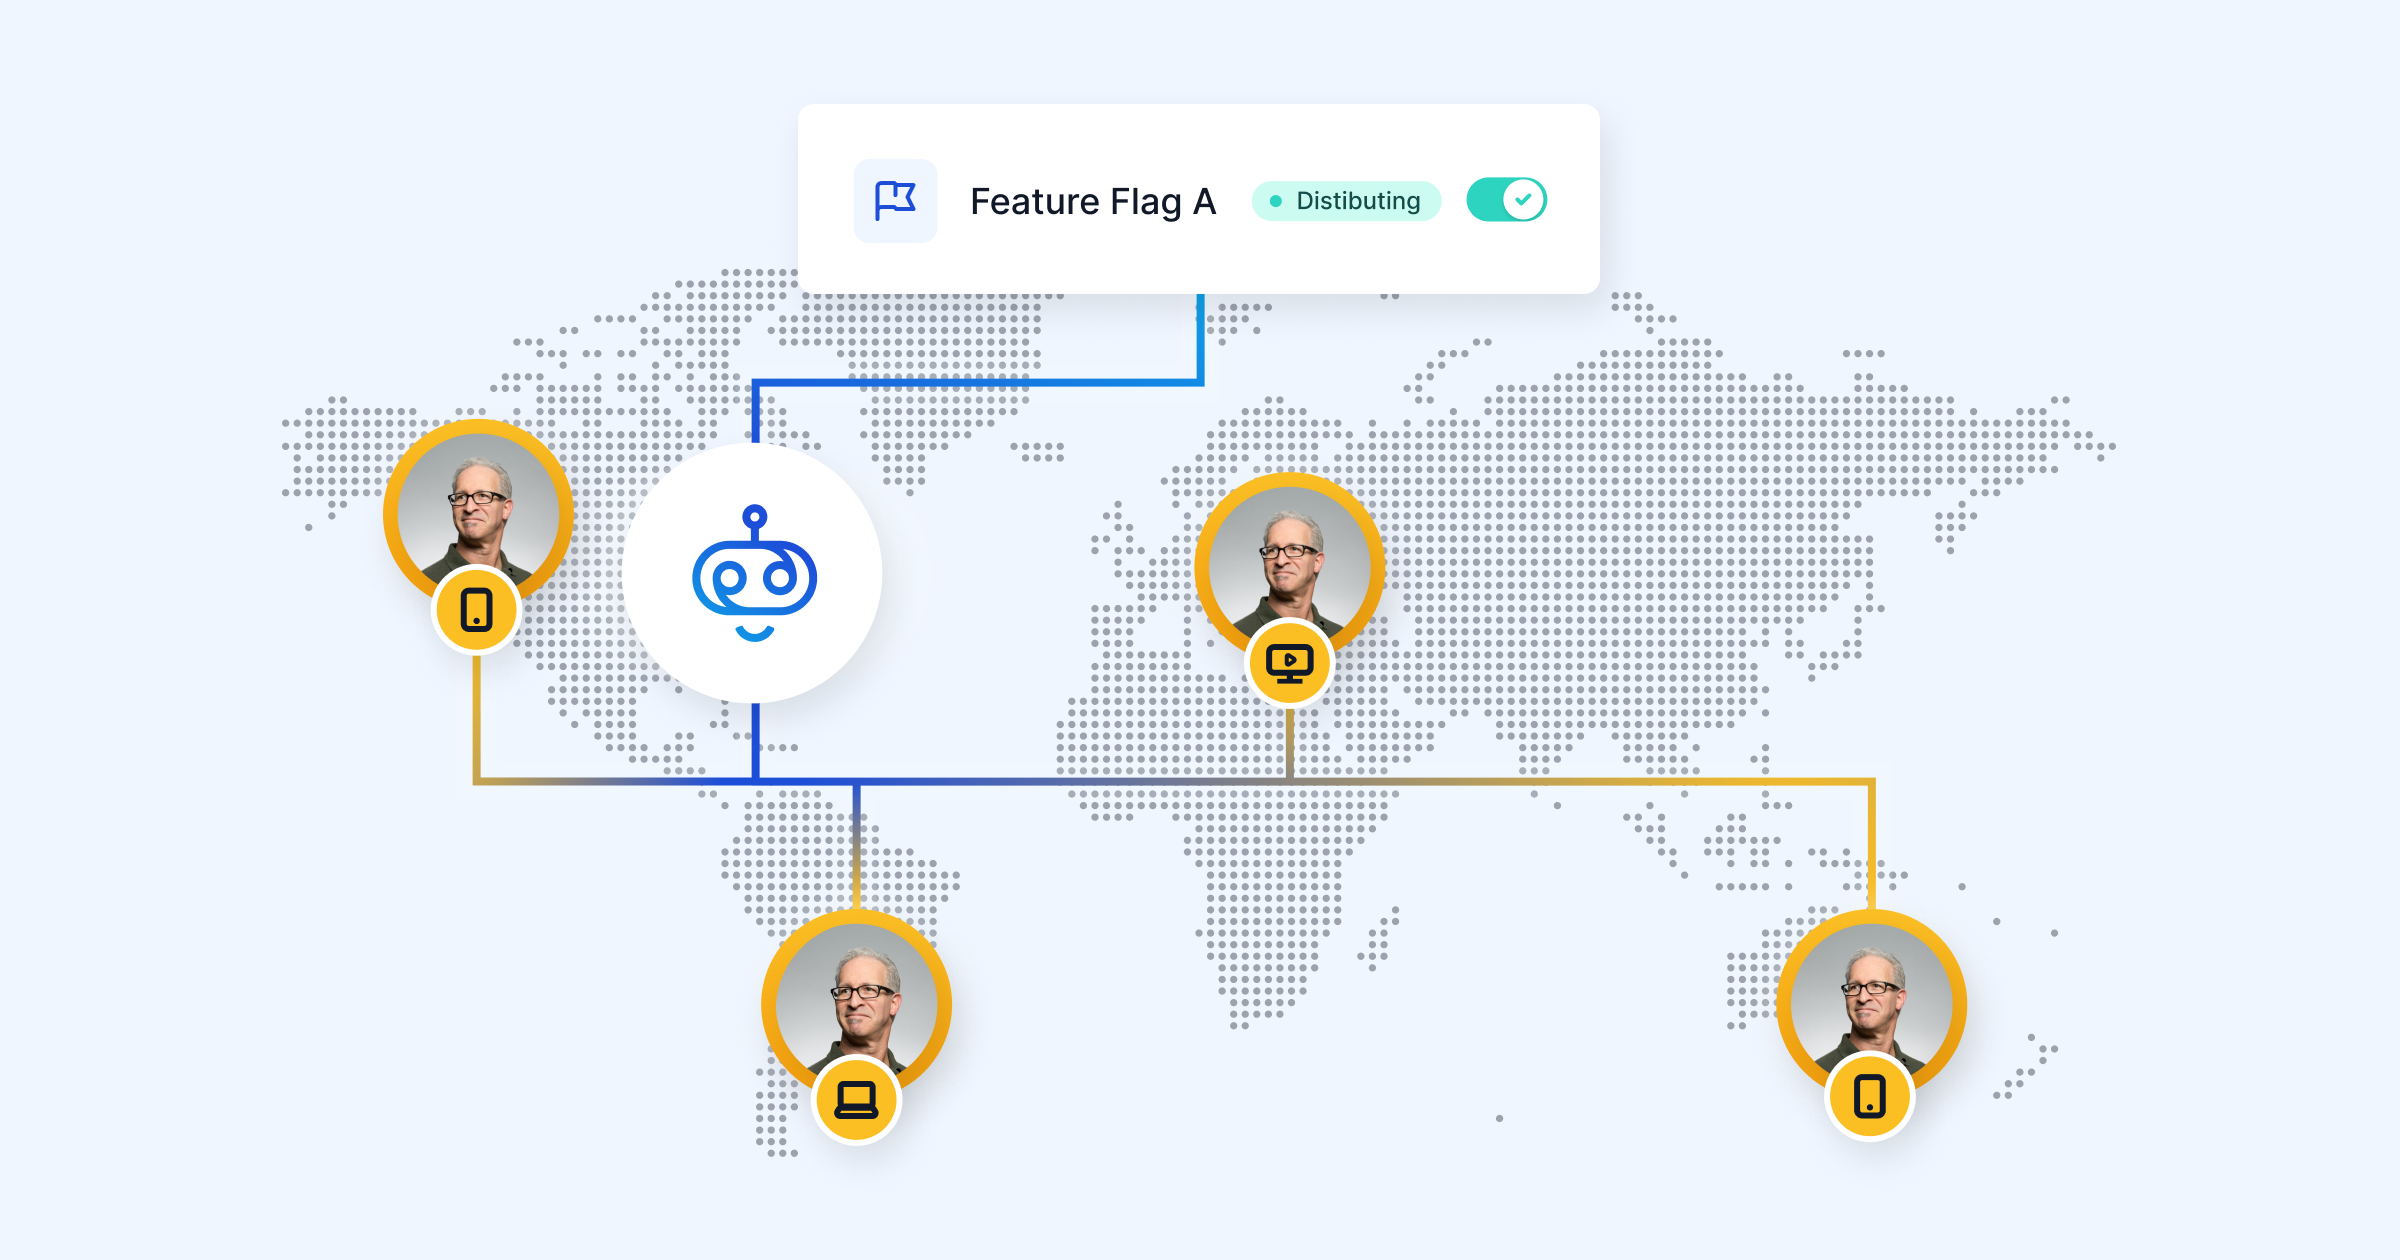Click the phone icon on the left avatar
The height and width of the screenshot is (1260, 2400).
[477, 605]
